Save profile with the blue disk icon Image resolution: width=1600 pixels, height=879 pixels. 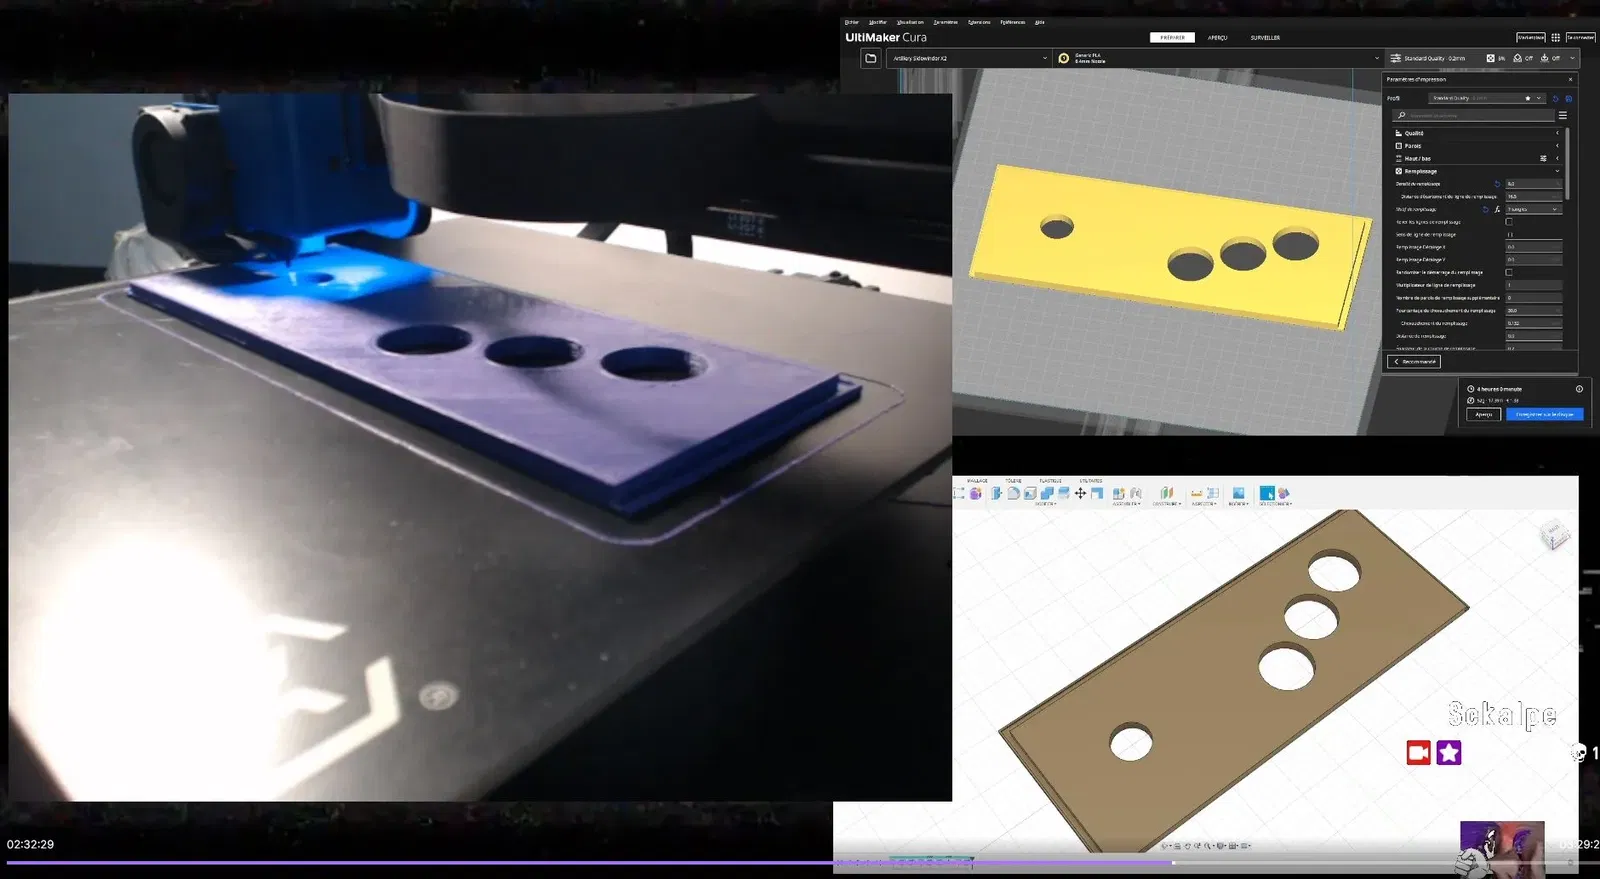tap(1568, 99)
